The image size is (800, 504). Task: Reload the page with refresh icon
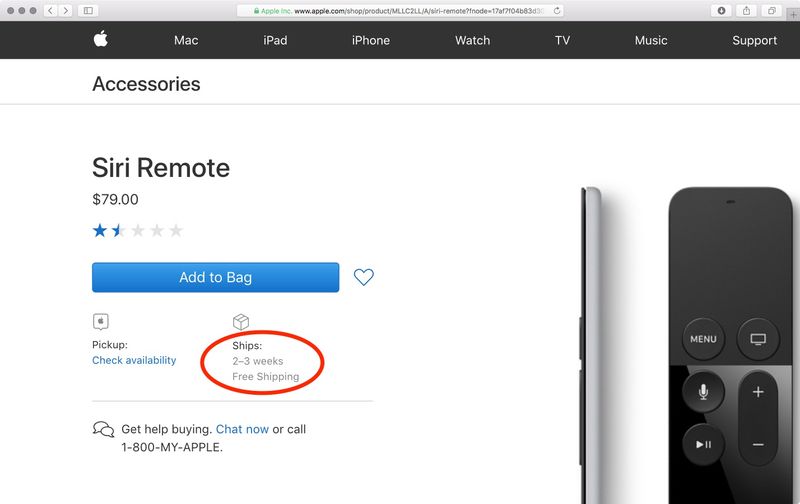point(557,10)
